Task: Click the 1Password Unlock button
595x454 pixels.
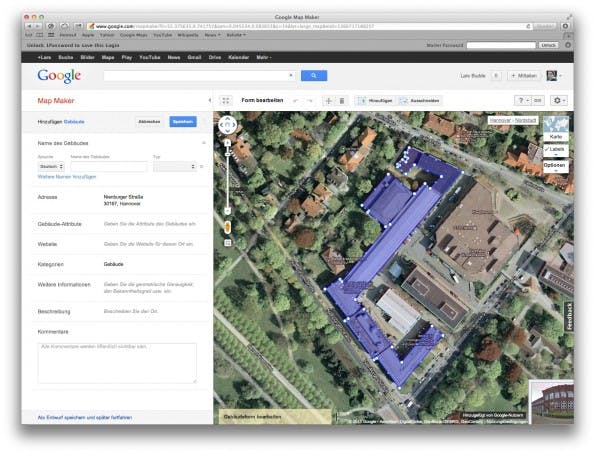Action: [x=548, y=45]
